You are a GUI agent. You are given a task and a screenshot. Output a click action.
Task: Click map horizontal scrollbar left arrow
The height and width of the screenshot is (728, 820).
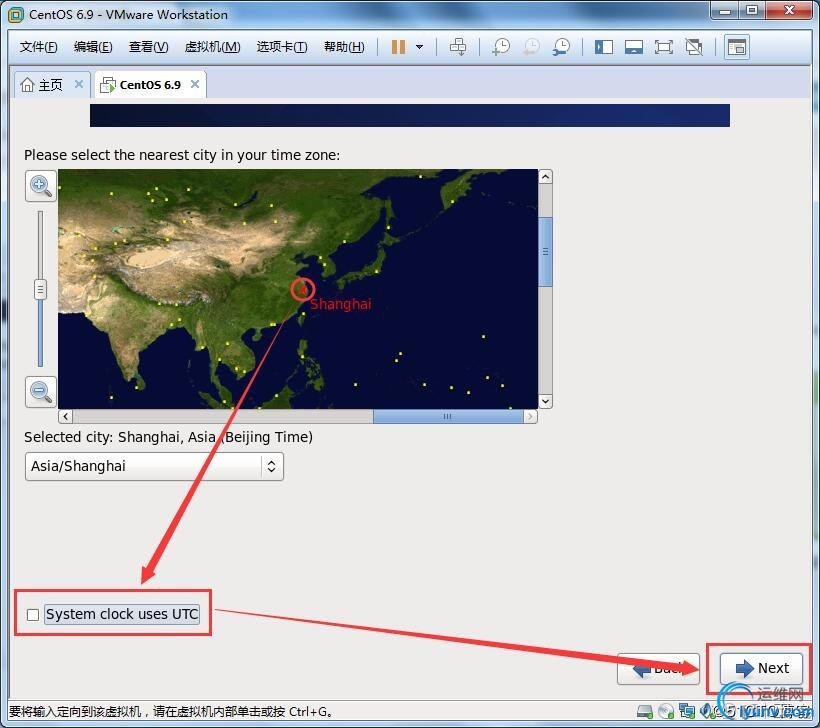(x=65, y=416)
